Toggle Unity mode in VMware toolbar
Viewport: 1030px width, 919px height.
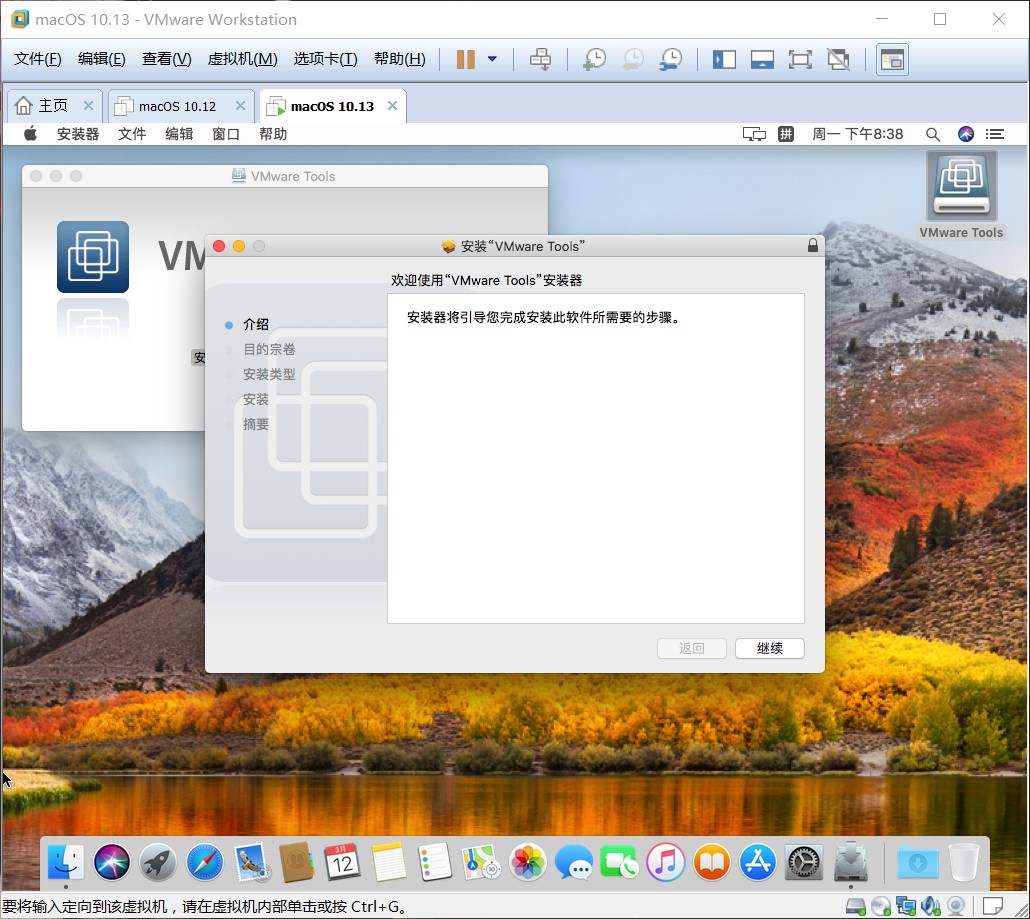tap(838, 59)
